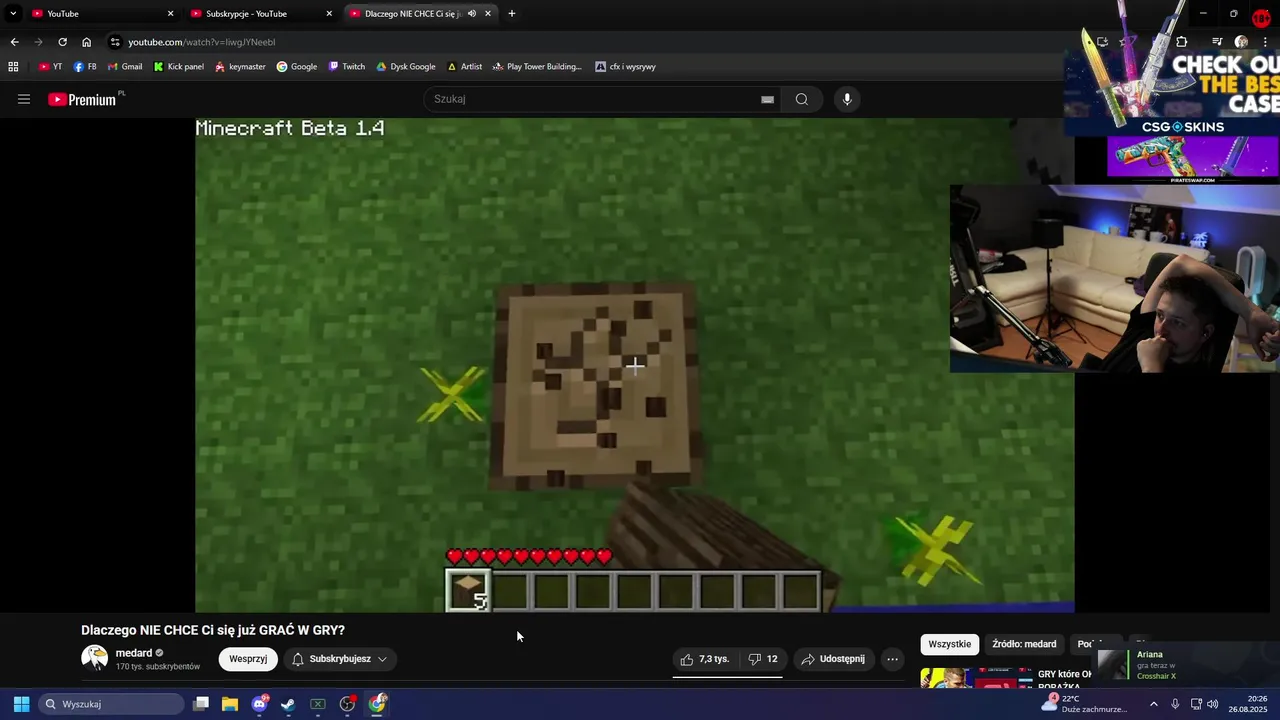Open the medard channel avatar

coord(95,658)
